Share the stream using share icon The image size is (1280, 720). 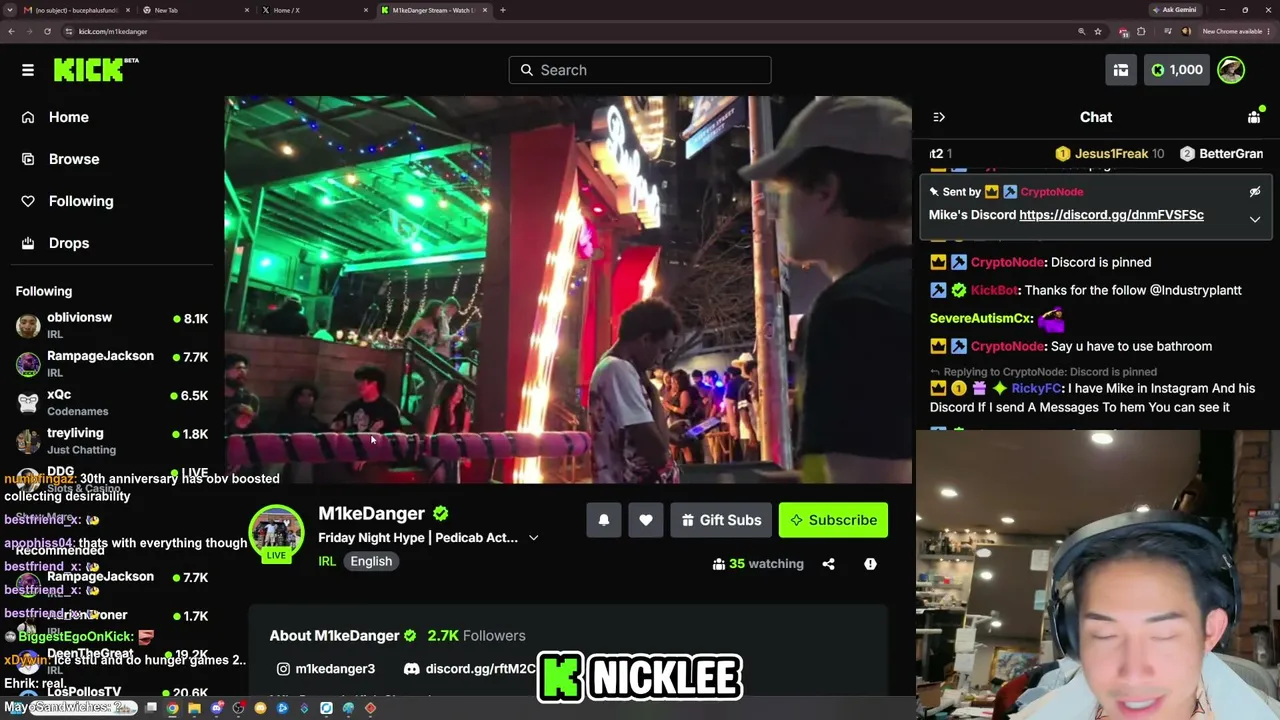[828, 564]
